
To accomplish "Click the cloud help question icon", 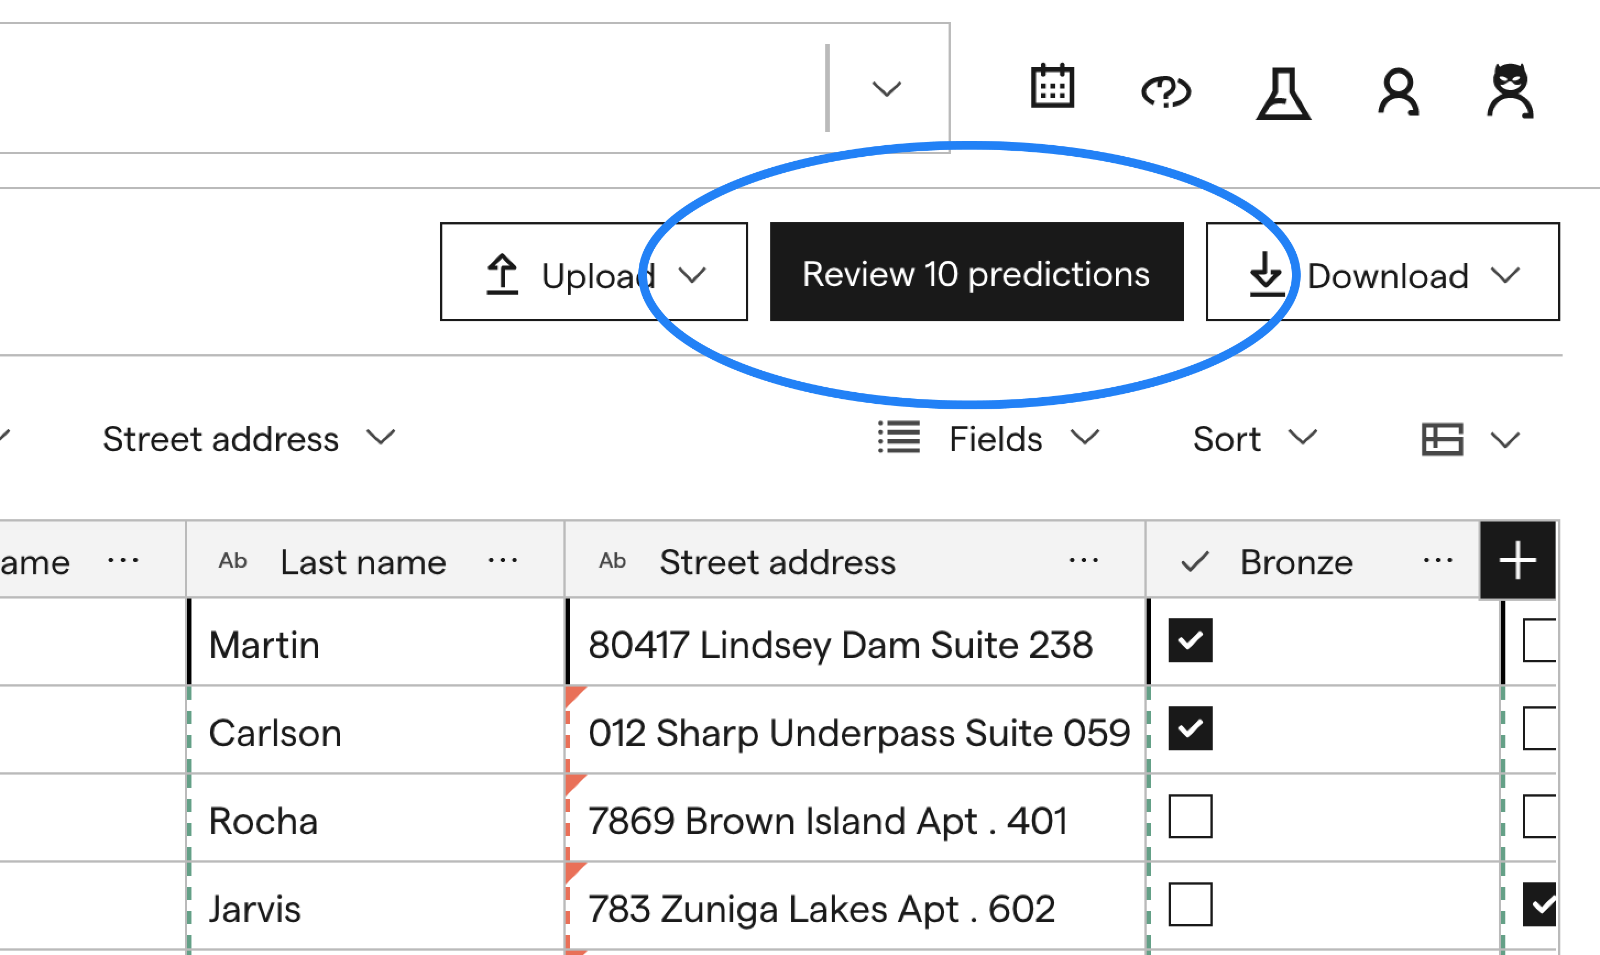I will pos(1166,92).
